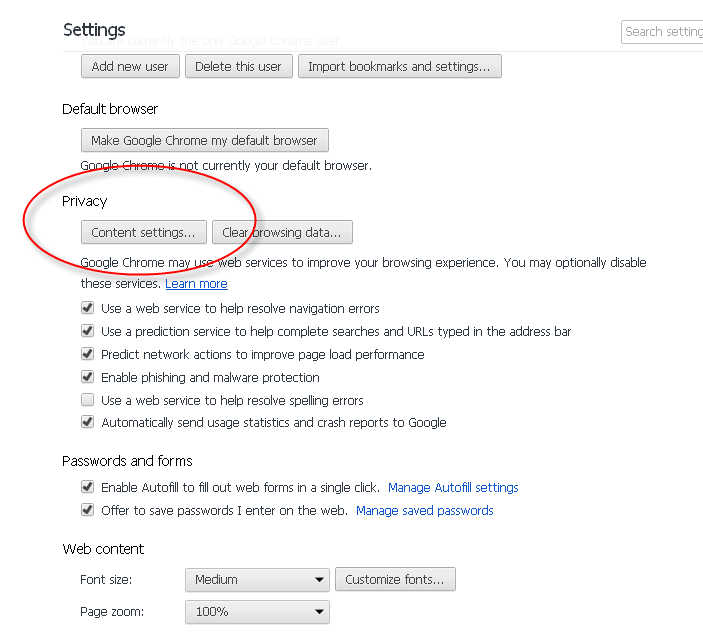Image resolution: width=703 pixels, height=635 pixels.
Task: Click the 'Font size:' label
Action: [x=106, y=580]
